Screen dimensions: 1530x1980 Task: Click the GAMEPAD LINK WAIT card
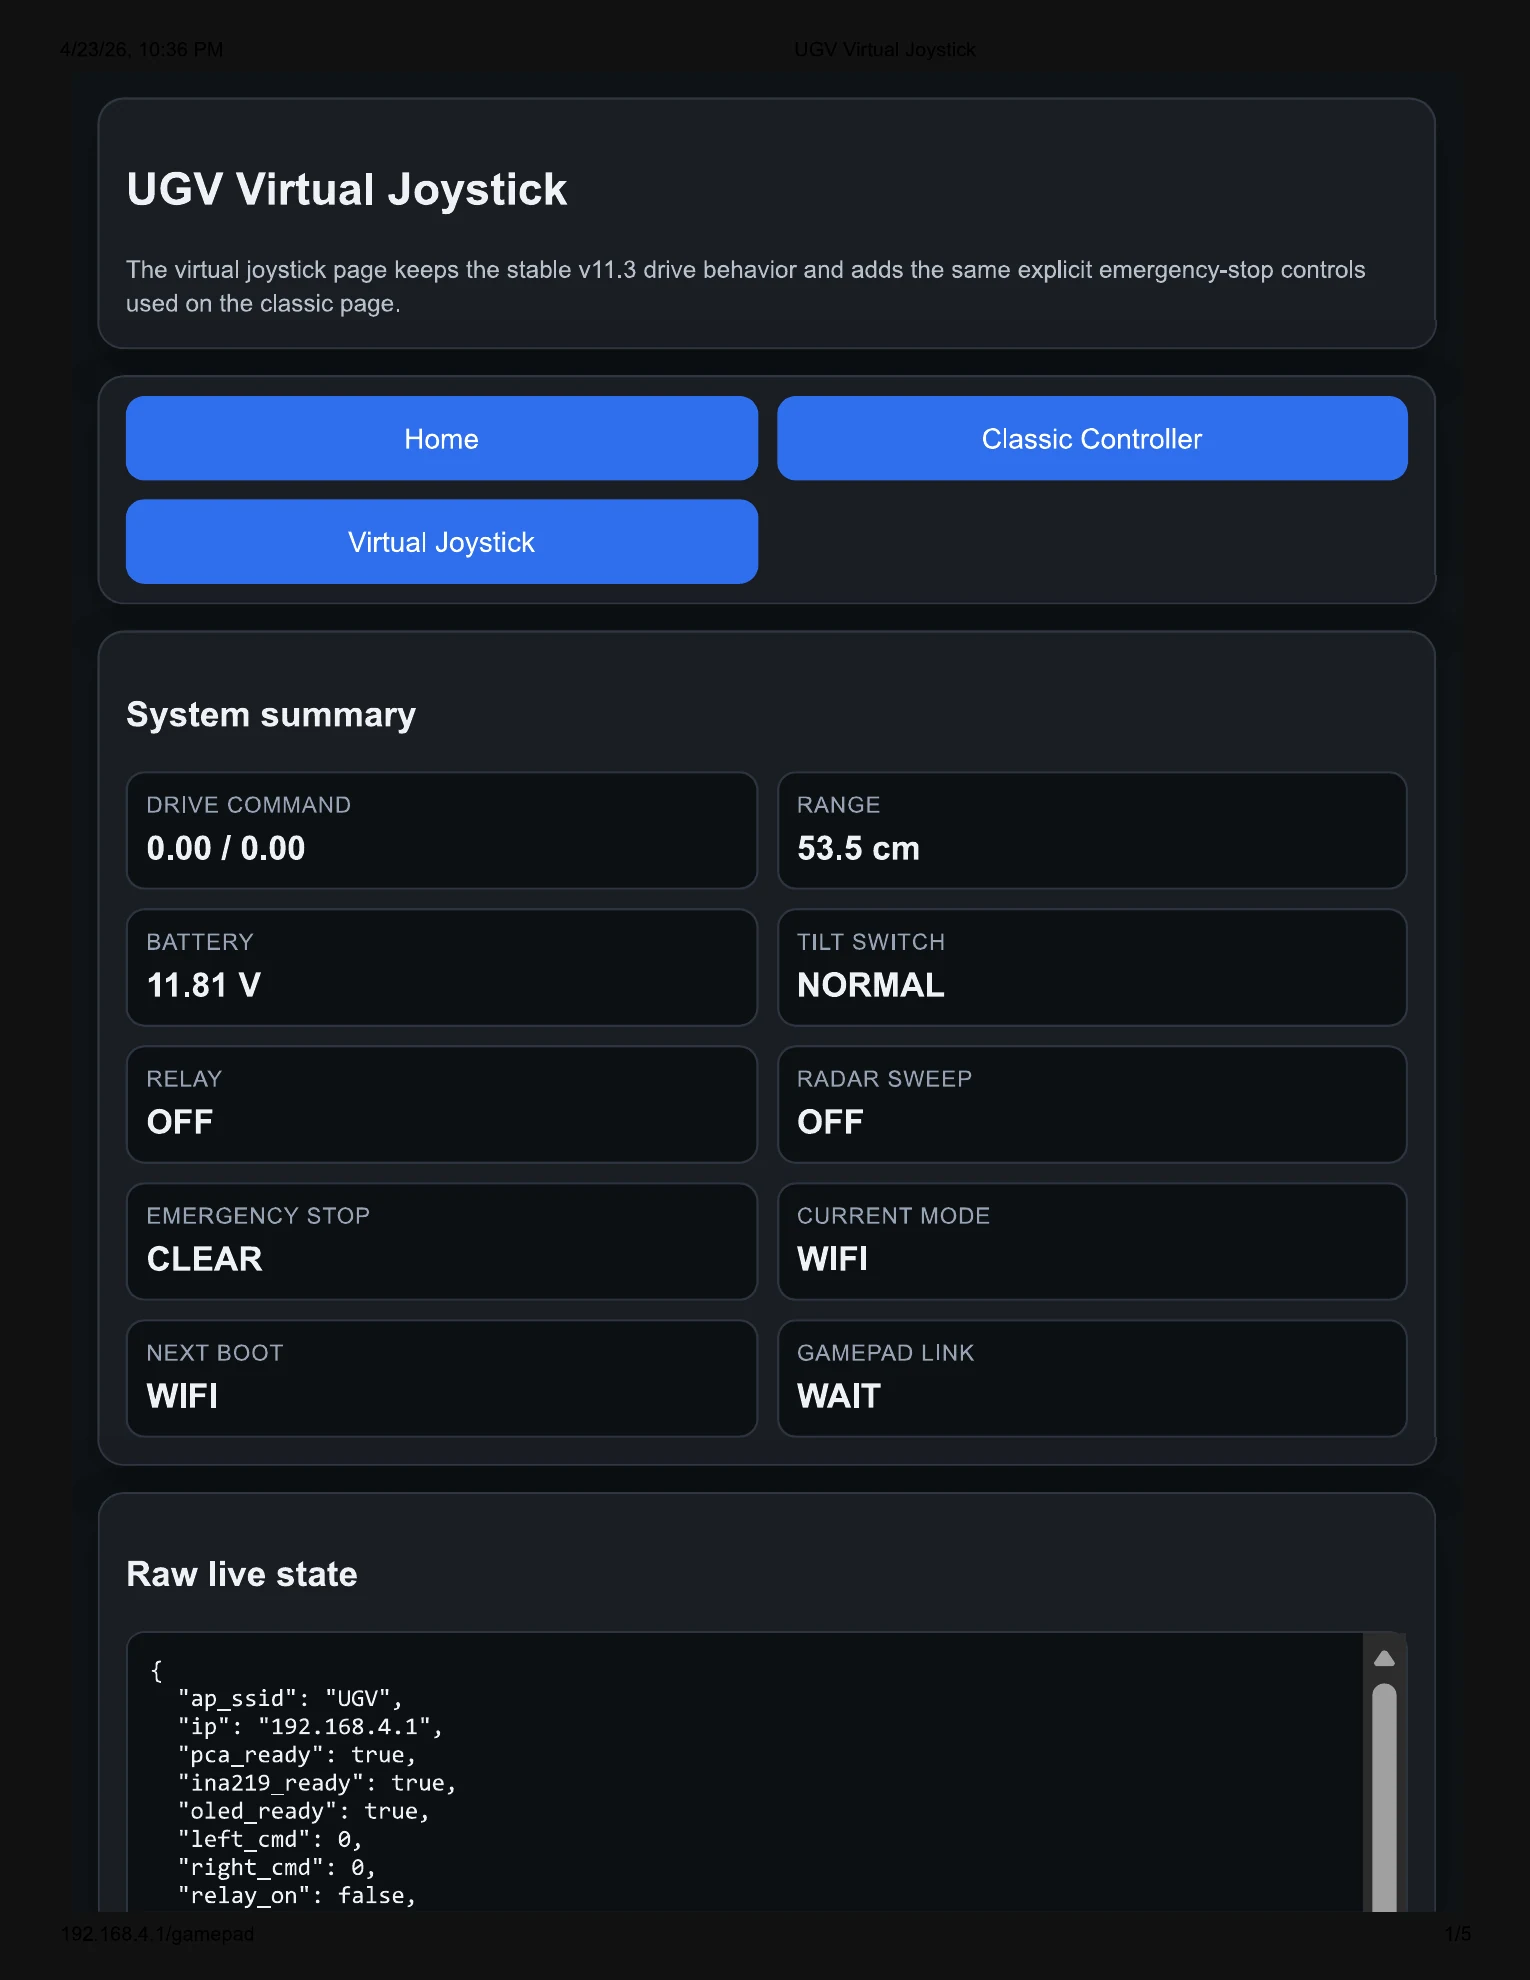[1092, 1378]
